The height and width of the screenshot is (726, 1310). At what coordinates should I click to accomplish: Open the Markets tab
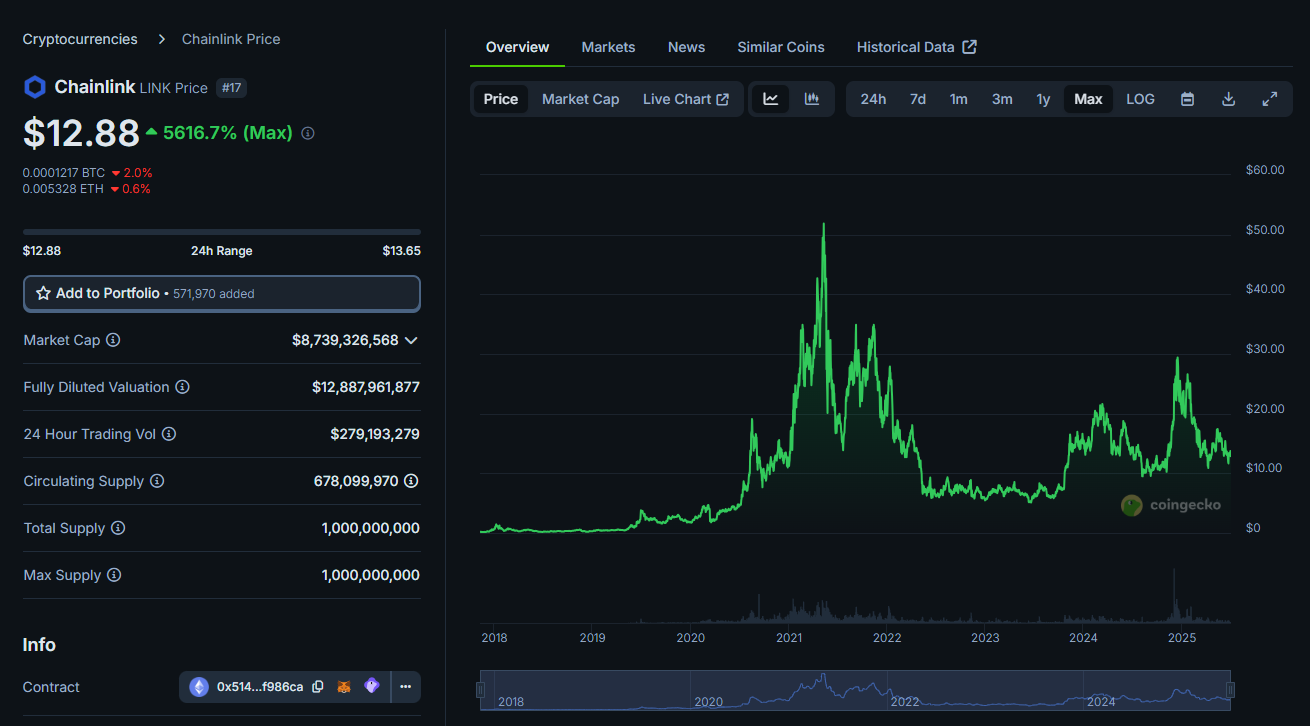[x=608, y=47]
